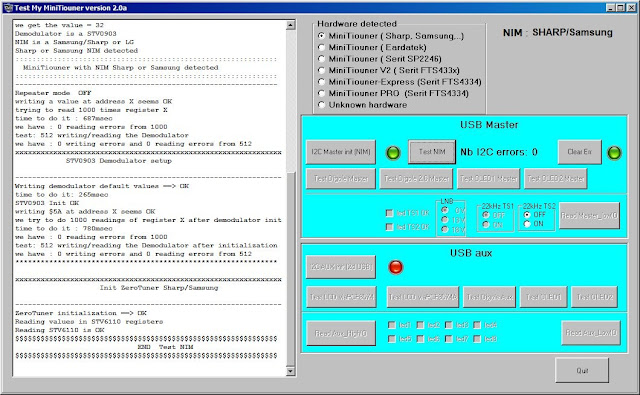Image resolution: width=640 pixels, height=395 pixels.
Task: Set LNB voltage to 13V
Action: 453,220
